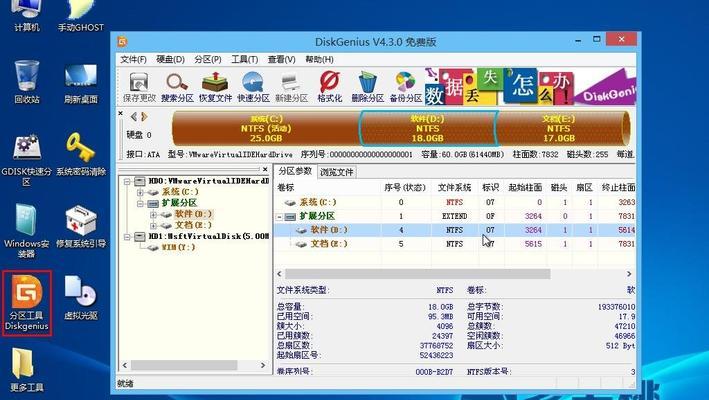Click left arrow of tree panel scrollbar
The width and height of the screenshot is (709, 400).
[125, 365]
